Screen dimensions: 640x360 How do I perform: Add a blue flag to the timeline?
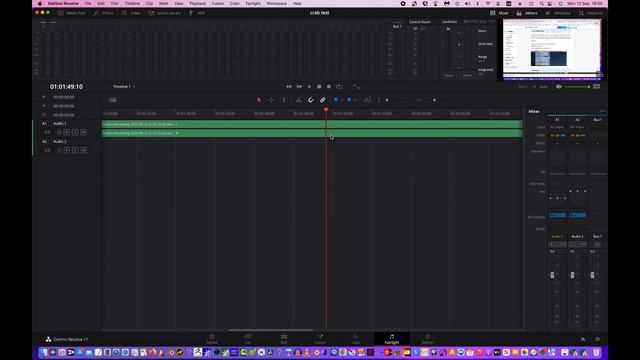336,100
